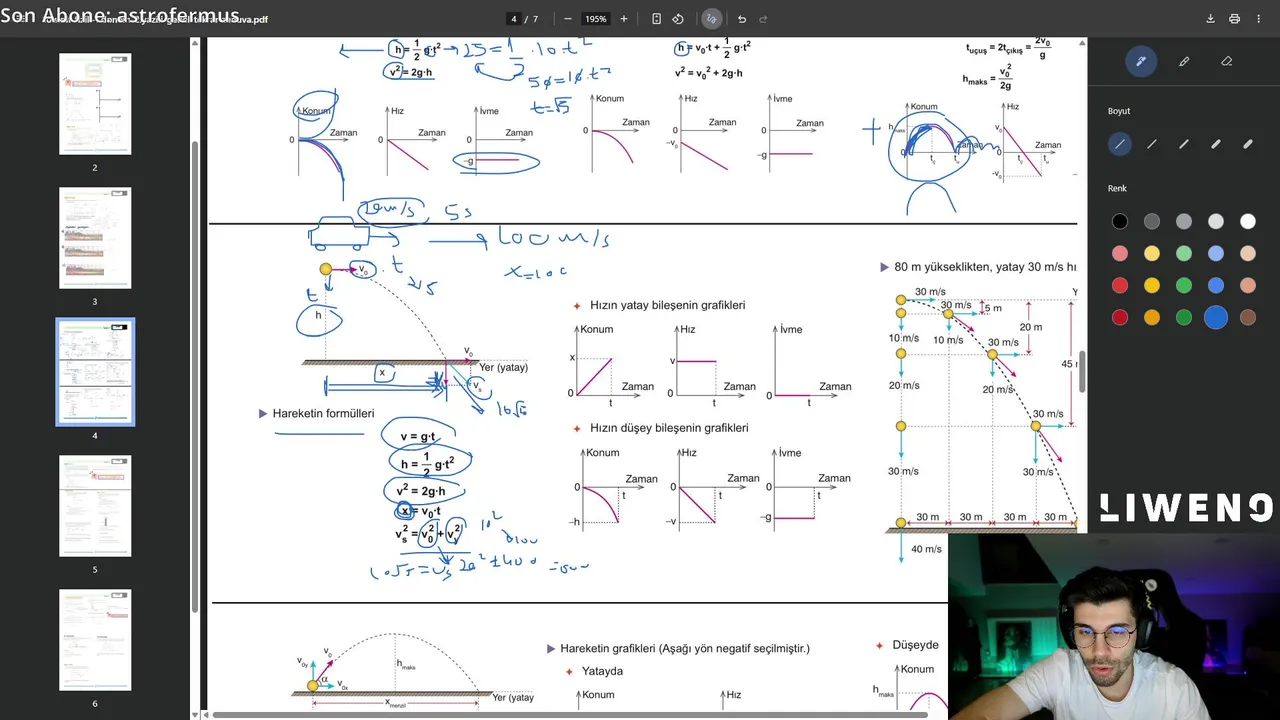Pick the medium green color swatch

click(1184, 286)
